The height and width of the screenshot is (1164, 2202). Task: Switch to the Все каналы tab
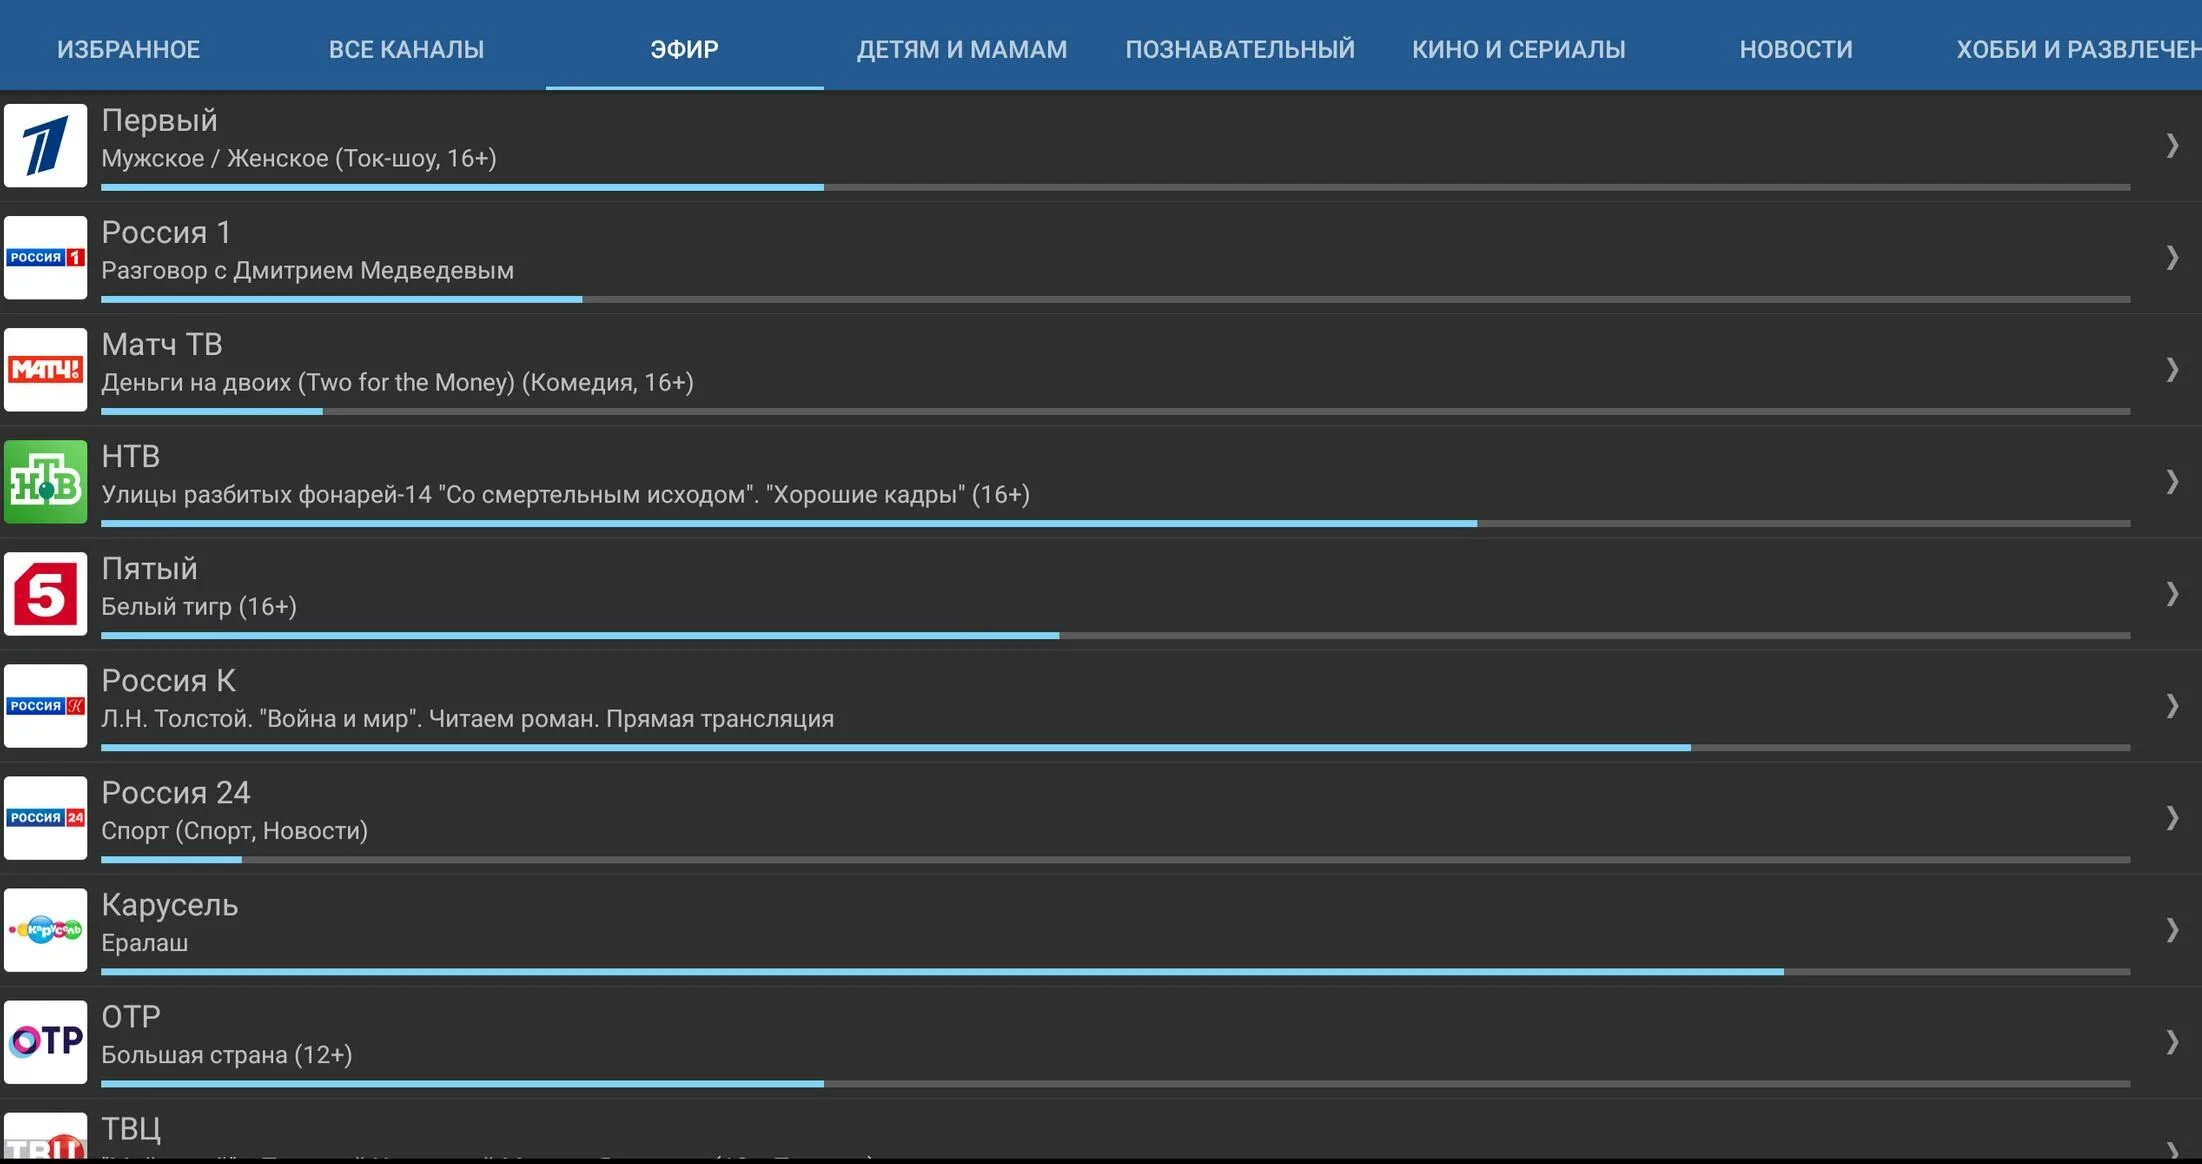tap(406, 49)
